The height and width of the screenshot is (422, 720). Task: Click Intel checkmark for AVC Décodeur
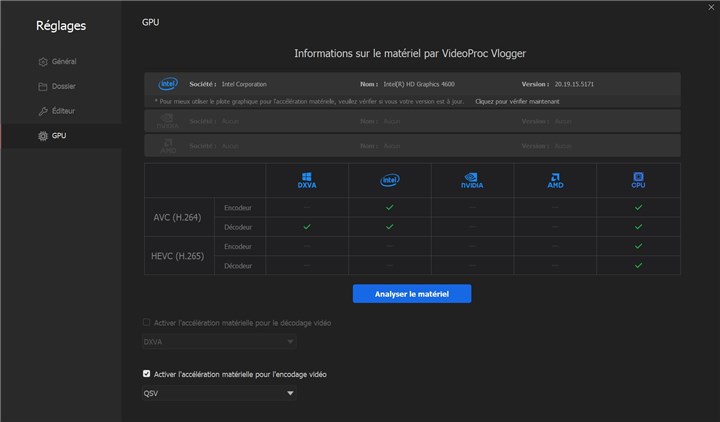point(389,227)
